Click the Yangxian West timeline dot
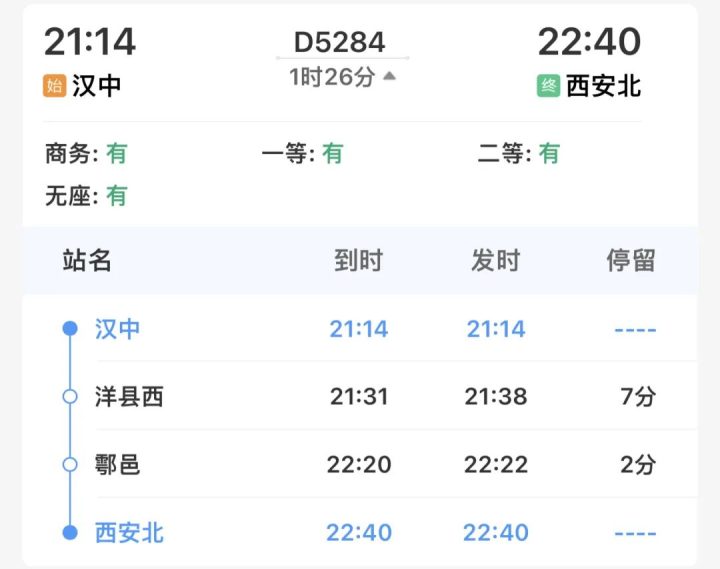720x569 pixels. point(69,397)
